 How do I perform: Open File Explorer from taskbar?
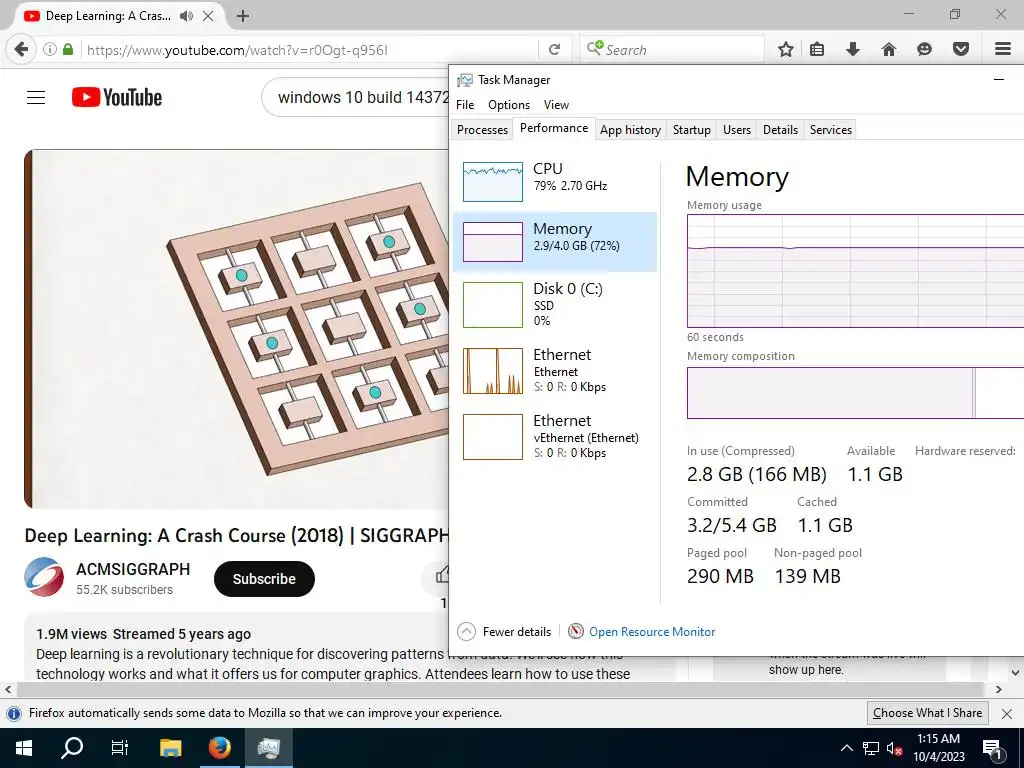coord(170,748)
